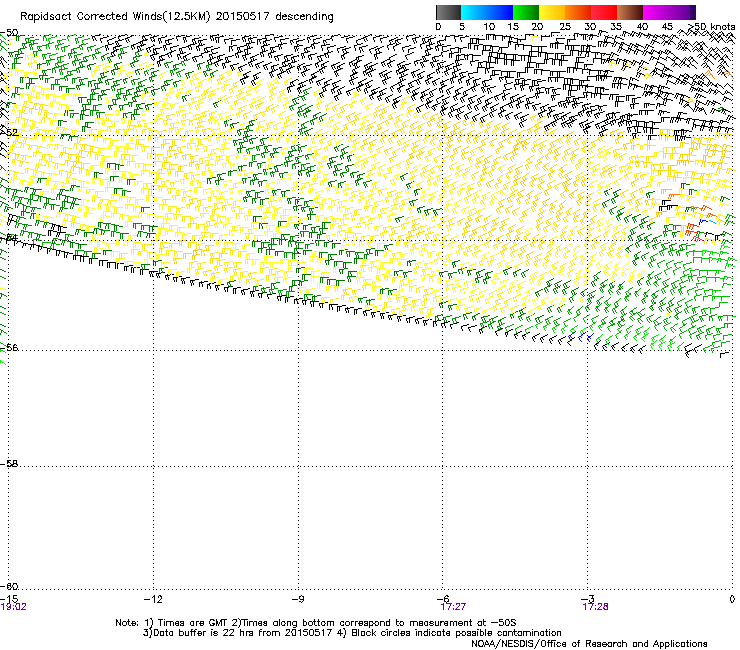Click the '40' legend scale label

642,27
